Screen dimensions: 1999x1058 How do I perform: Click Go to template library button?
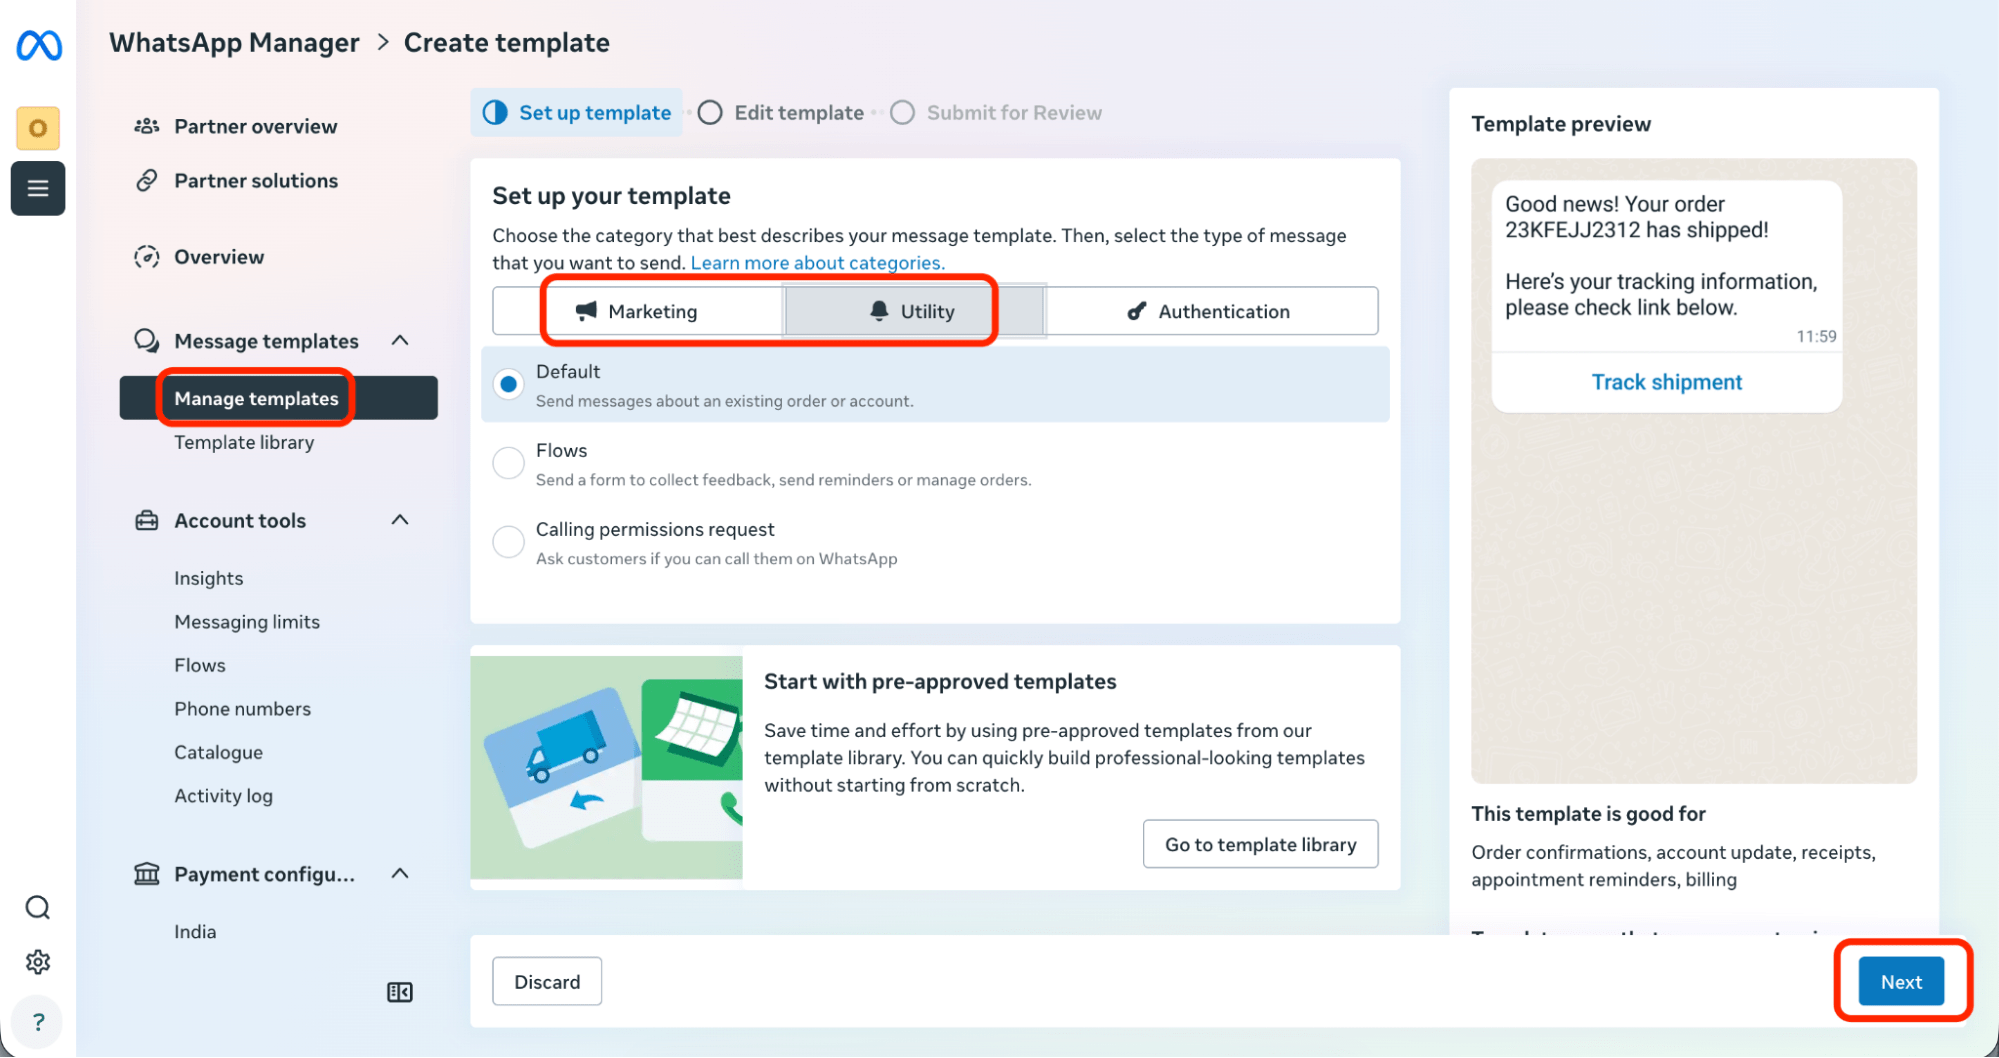tap(1260, 845)
